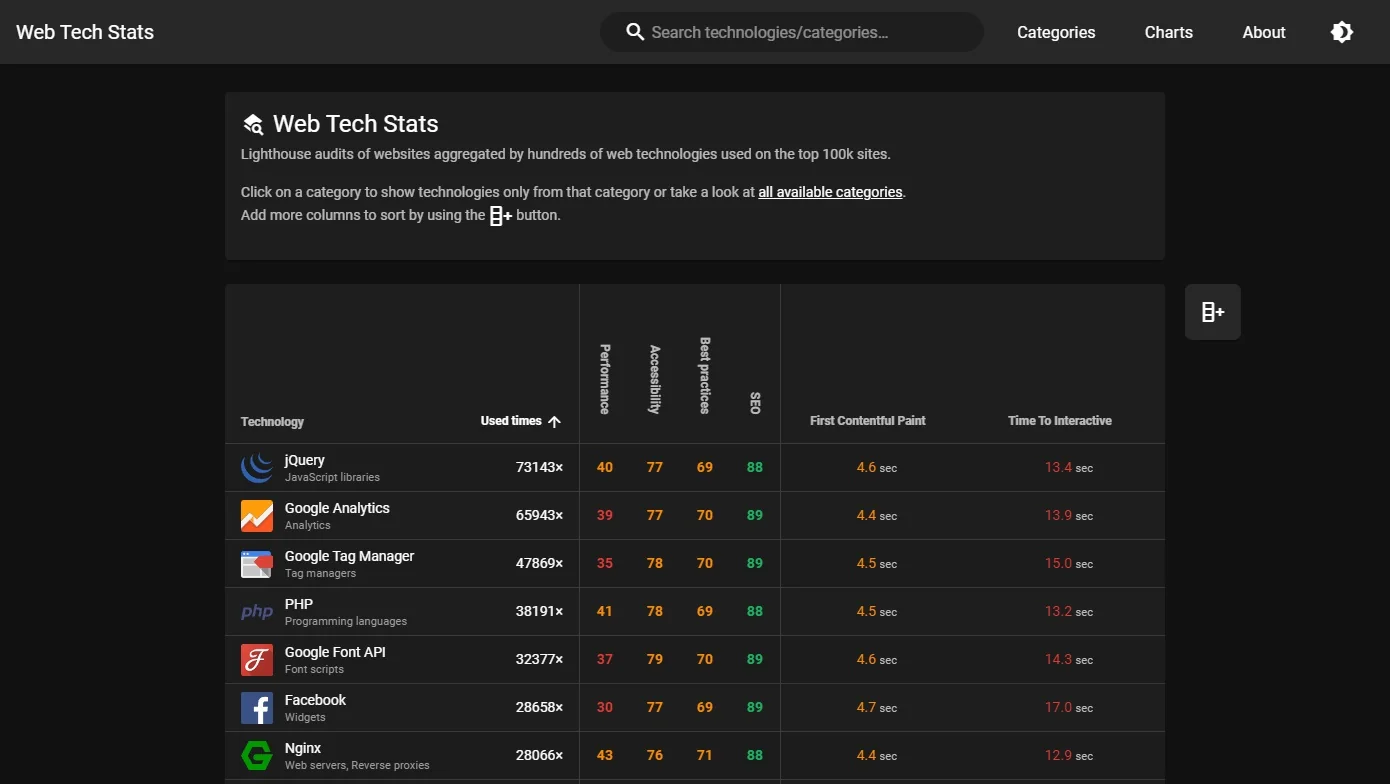Open the Nginx technology name
Image resolution: width=1390 pixels, height=784 pixels.
pos(303,748)
